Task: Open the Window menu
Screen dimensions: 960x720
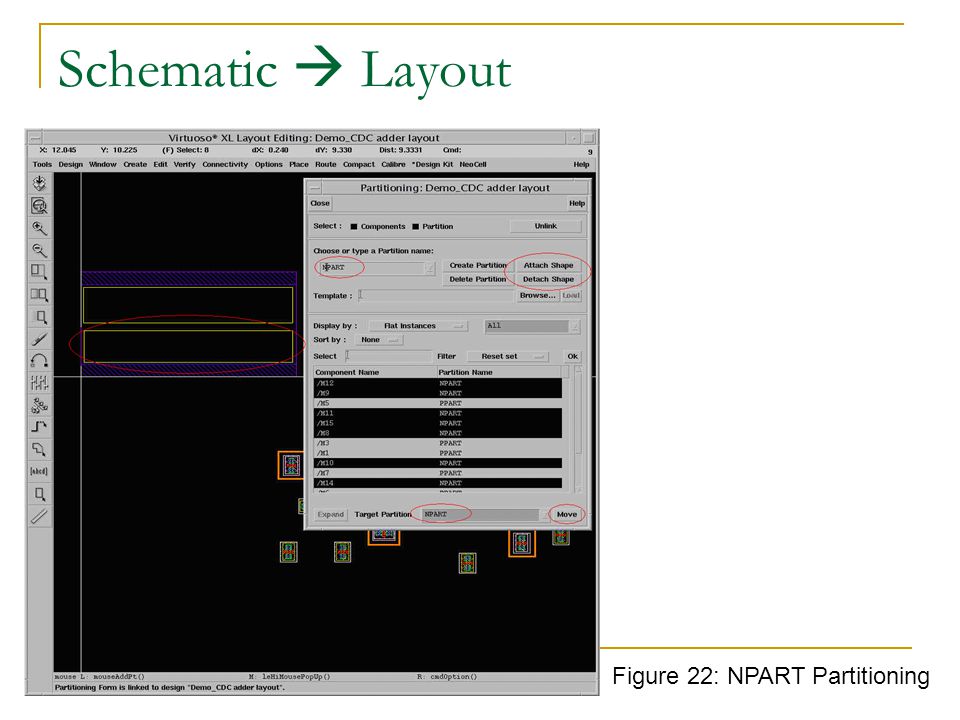Action: 102,165
